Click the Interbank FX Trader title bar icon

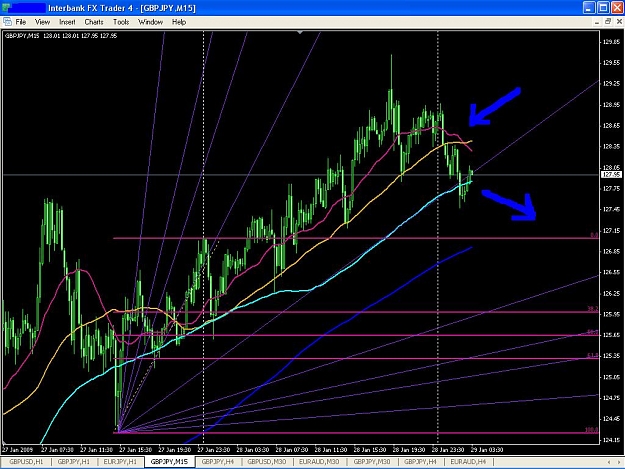(6, 8)
